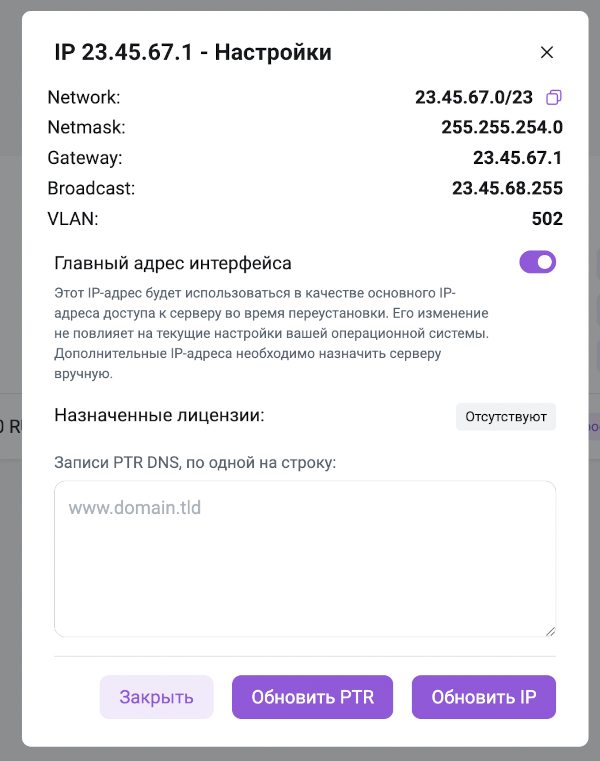Click the Отсутствуют licenses badge
Viewport: 600px width, 761px height.
click(x=506, y=416)
